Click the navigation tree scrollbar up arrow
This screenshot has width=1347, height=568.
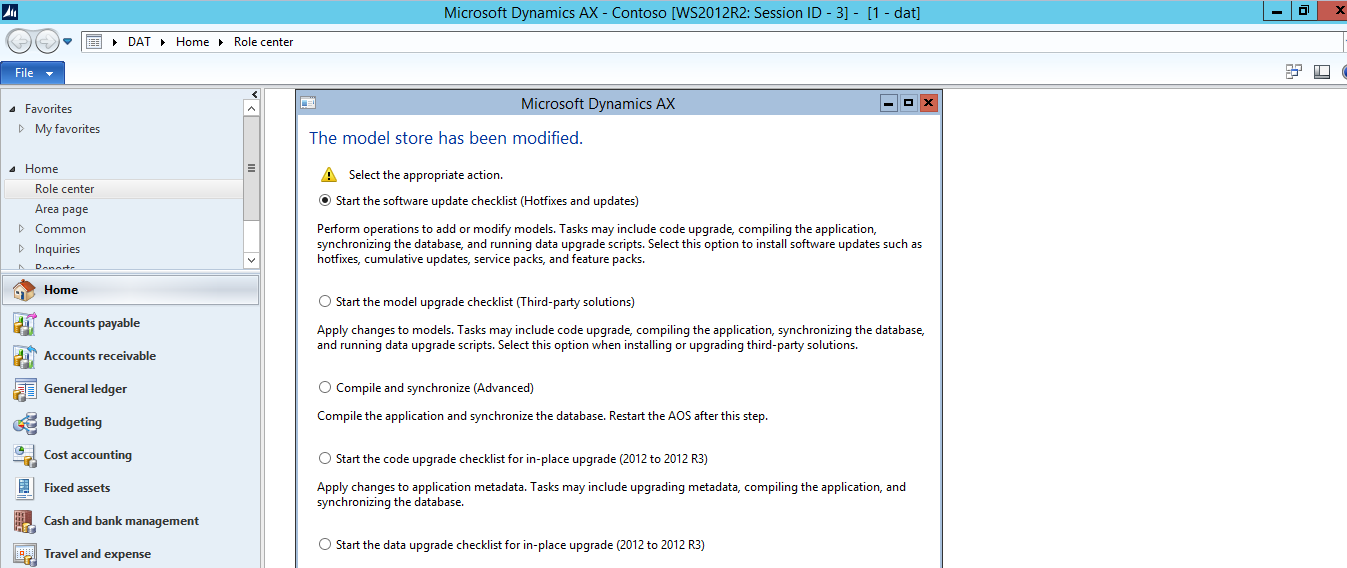[251, 108]
